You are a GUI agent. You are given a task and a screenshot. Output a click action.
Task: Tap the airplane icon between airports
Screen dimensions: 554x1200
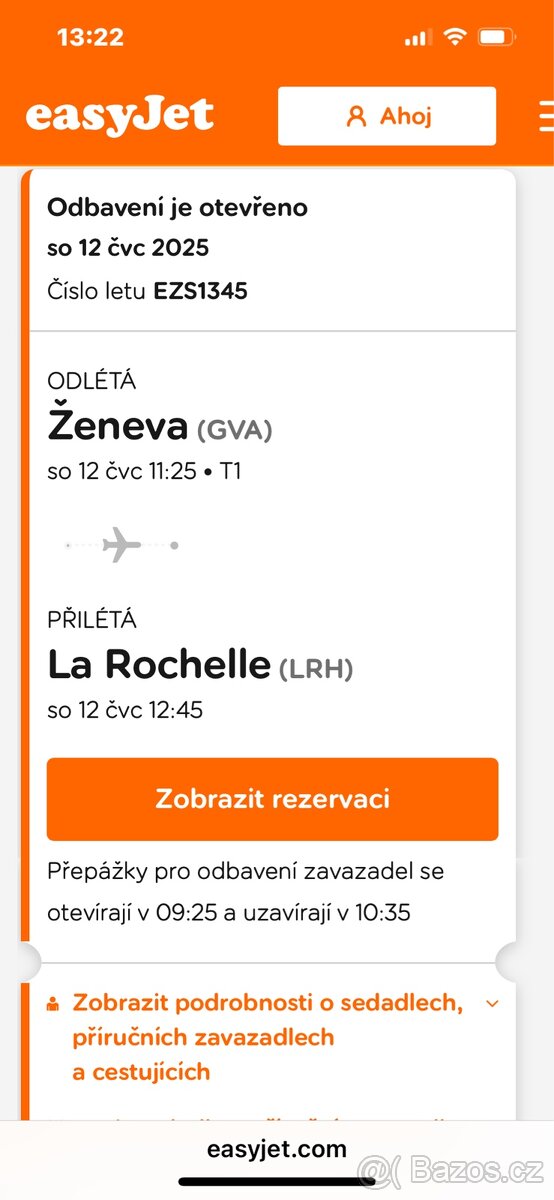pos(122,545)
